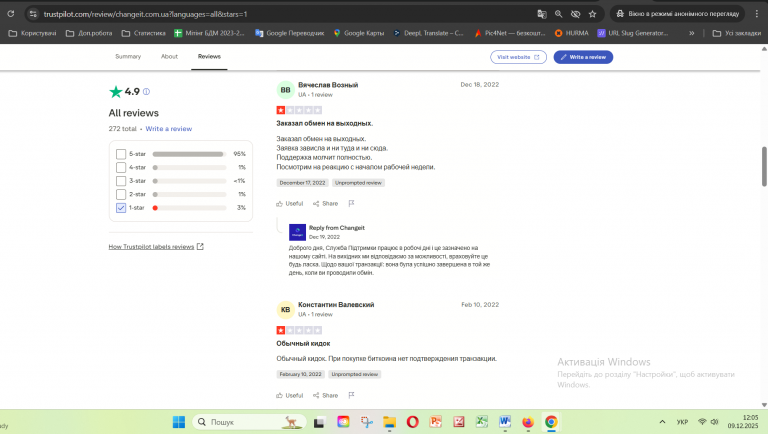
Task: Check the 3-star filter checkbox
Action: (121, 181)
